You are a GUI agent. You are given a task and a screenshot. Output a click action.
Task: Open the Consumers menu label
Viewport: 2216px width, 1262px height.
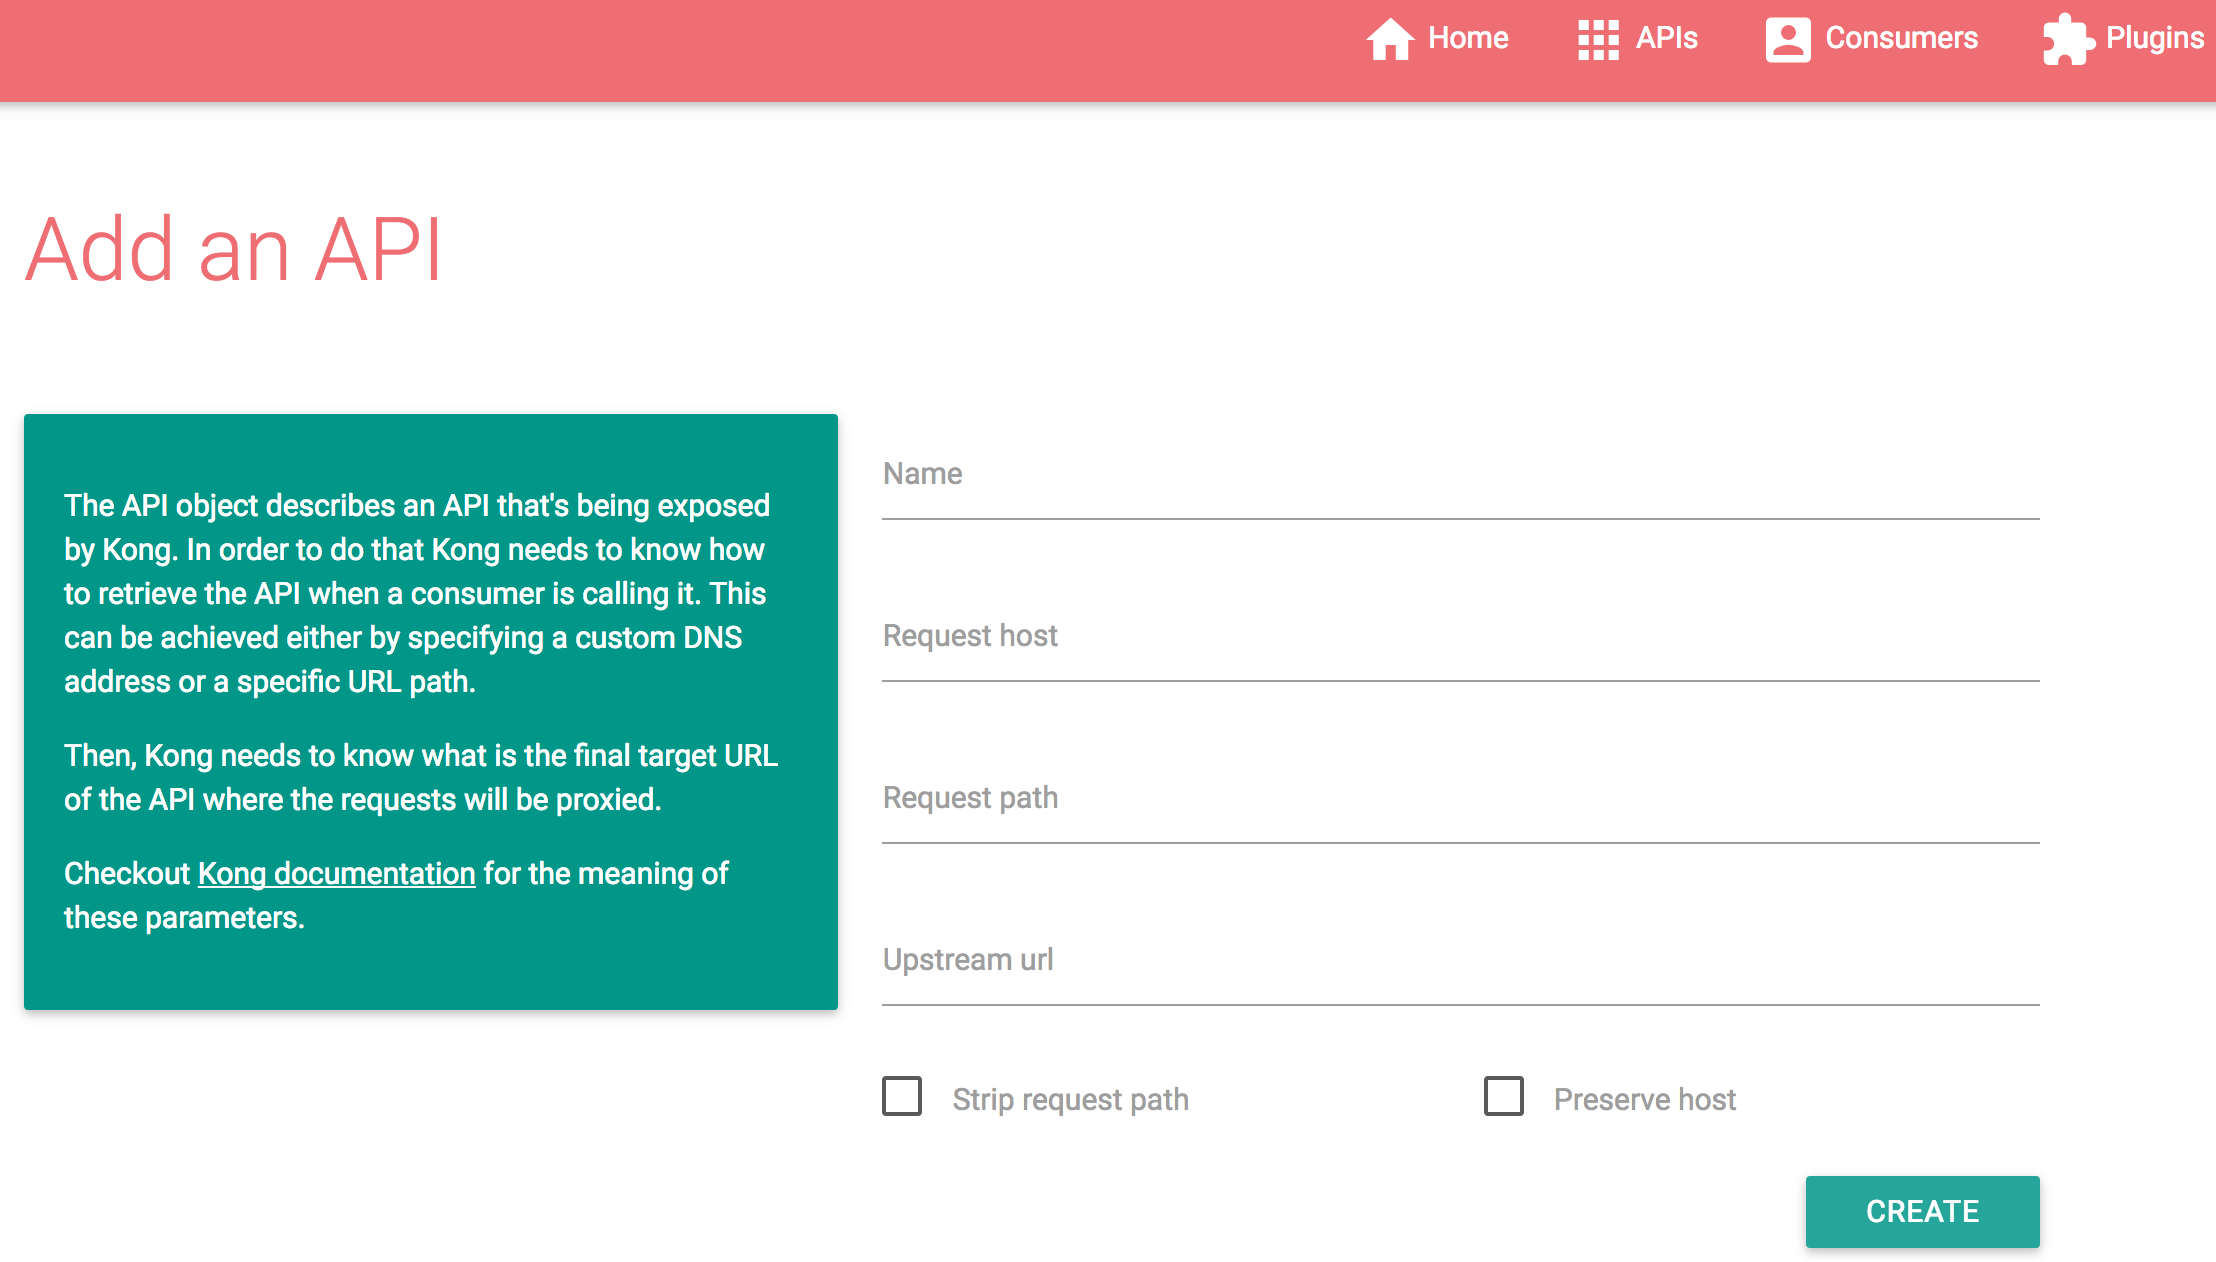click(x=1901, y=38)
